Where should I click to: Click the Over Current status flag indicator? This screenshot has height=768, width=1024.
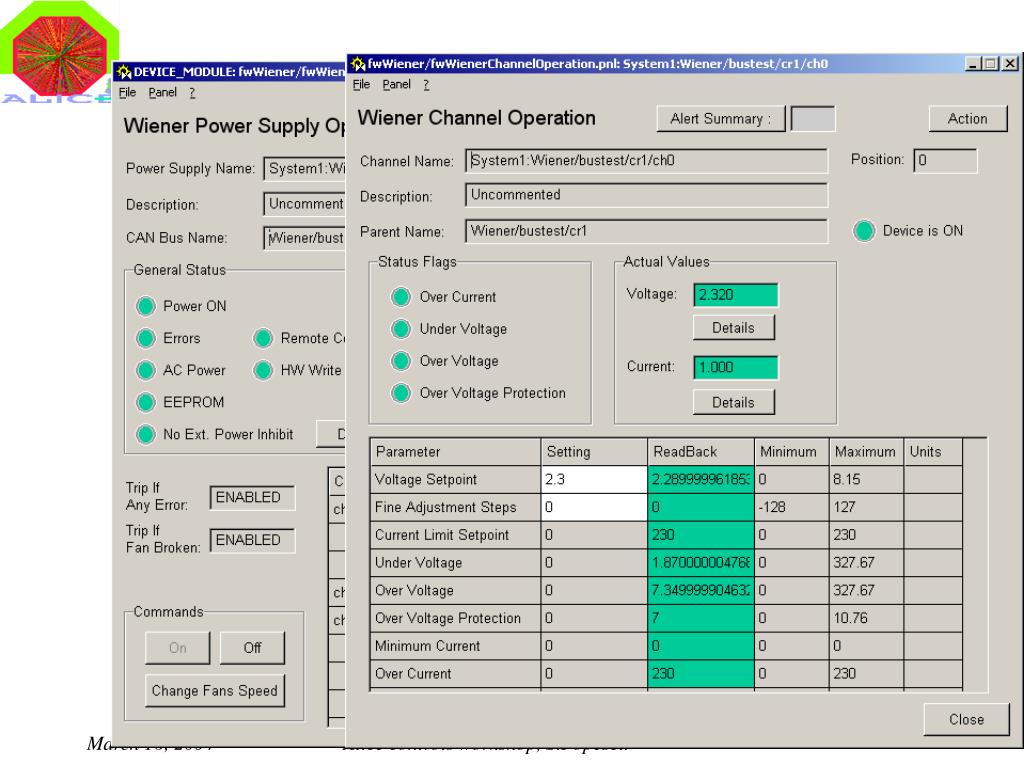401,296
